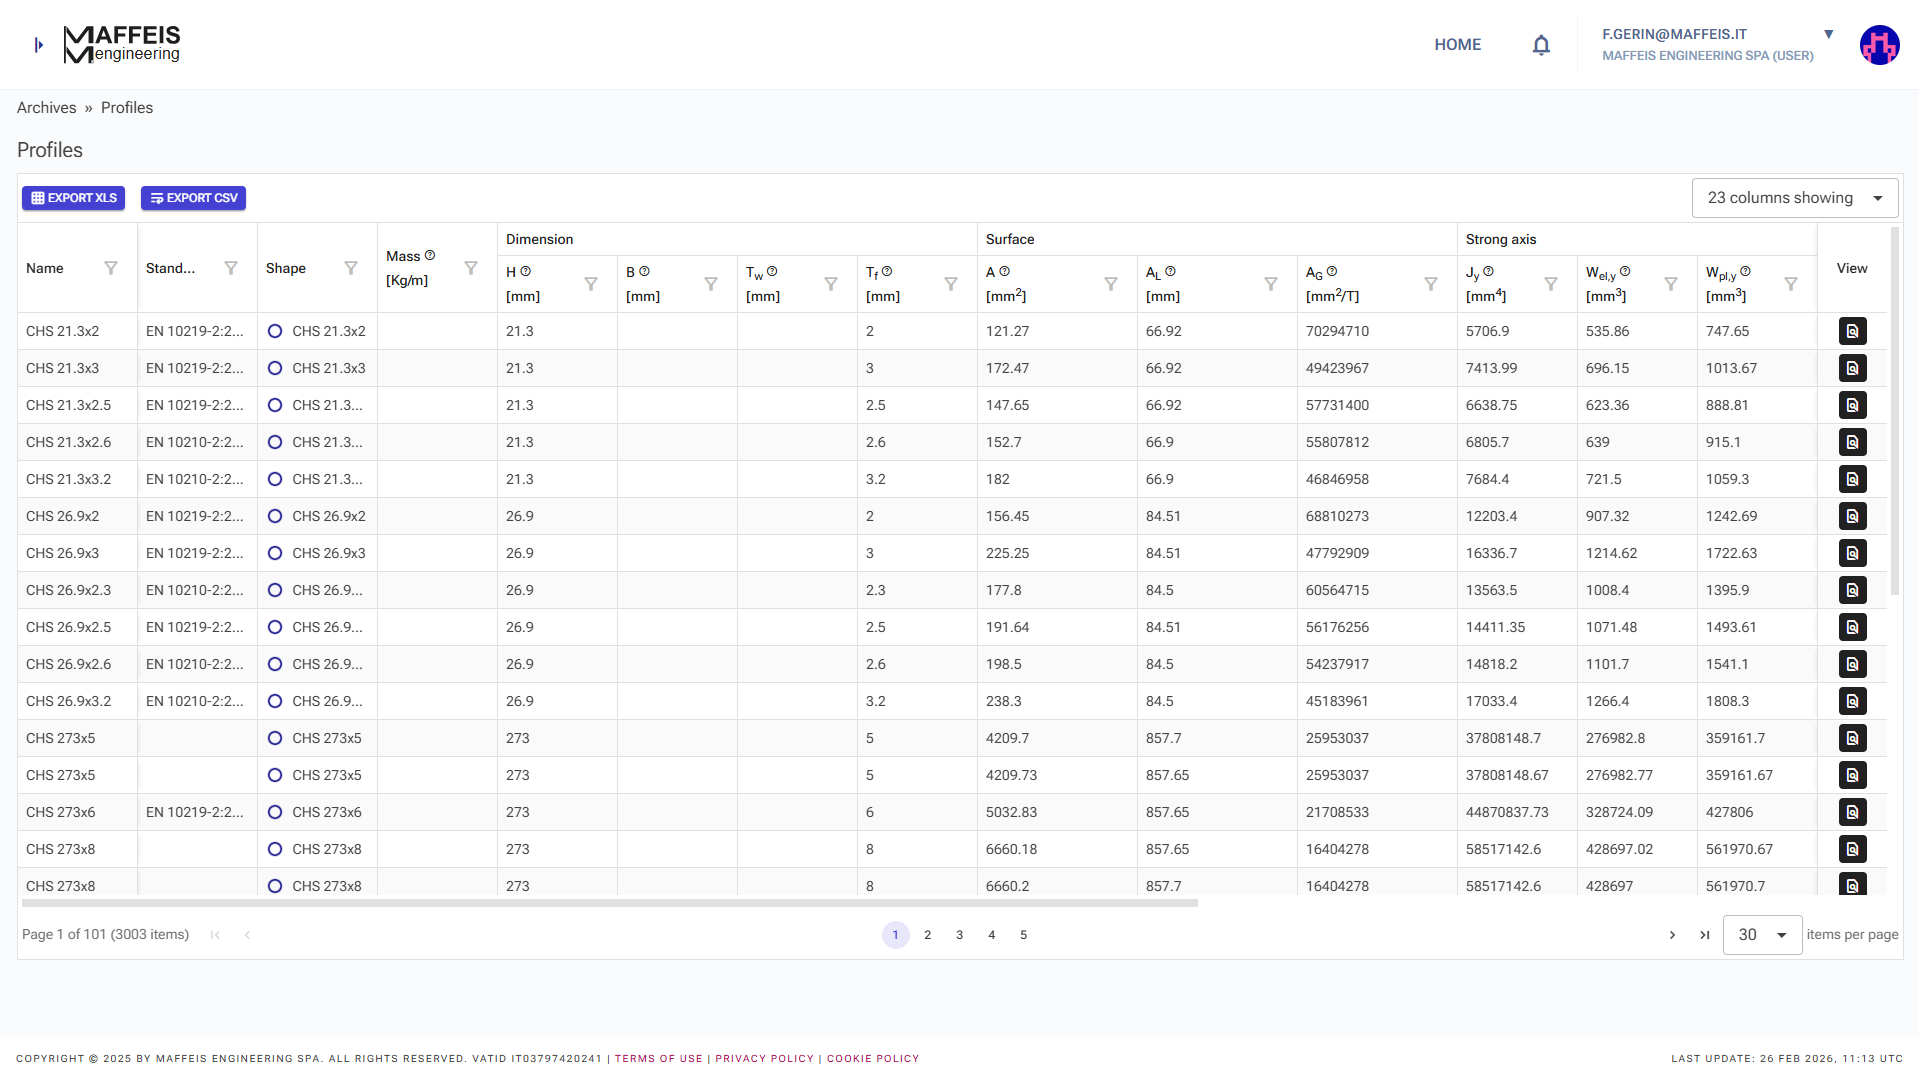This screenshot has width=1919, height=1079.
Task: Open the items per page selector
Action: (x=1762, y=935)
